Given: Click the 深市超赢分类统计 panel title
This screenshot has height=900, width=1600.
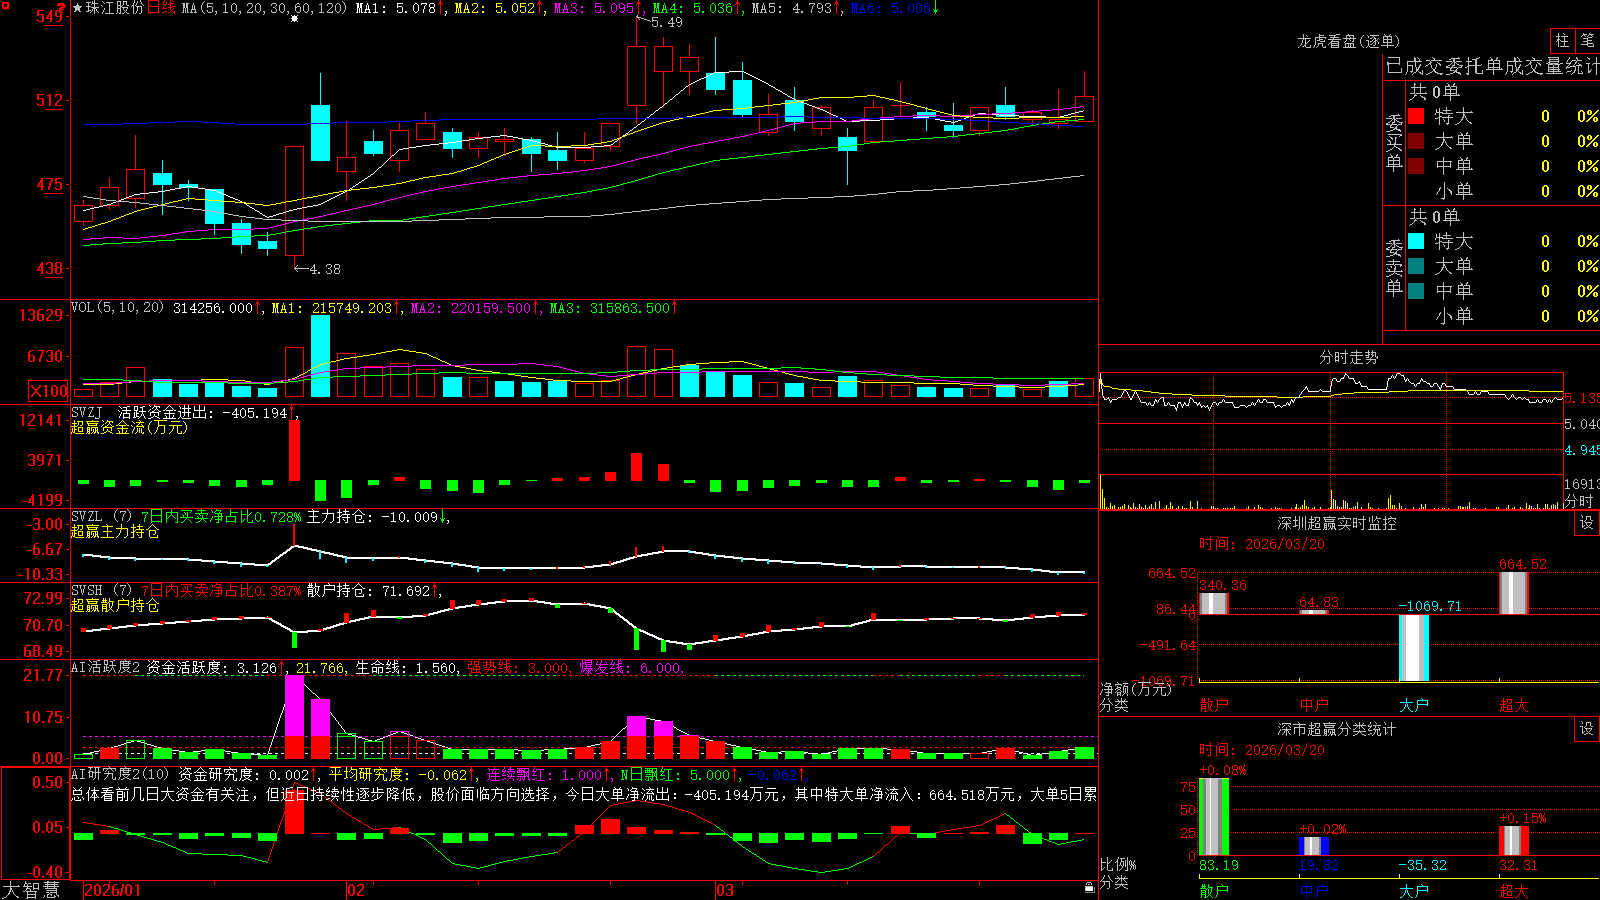Looking at the screenshot, I should click(1337, 729).
